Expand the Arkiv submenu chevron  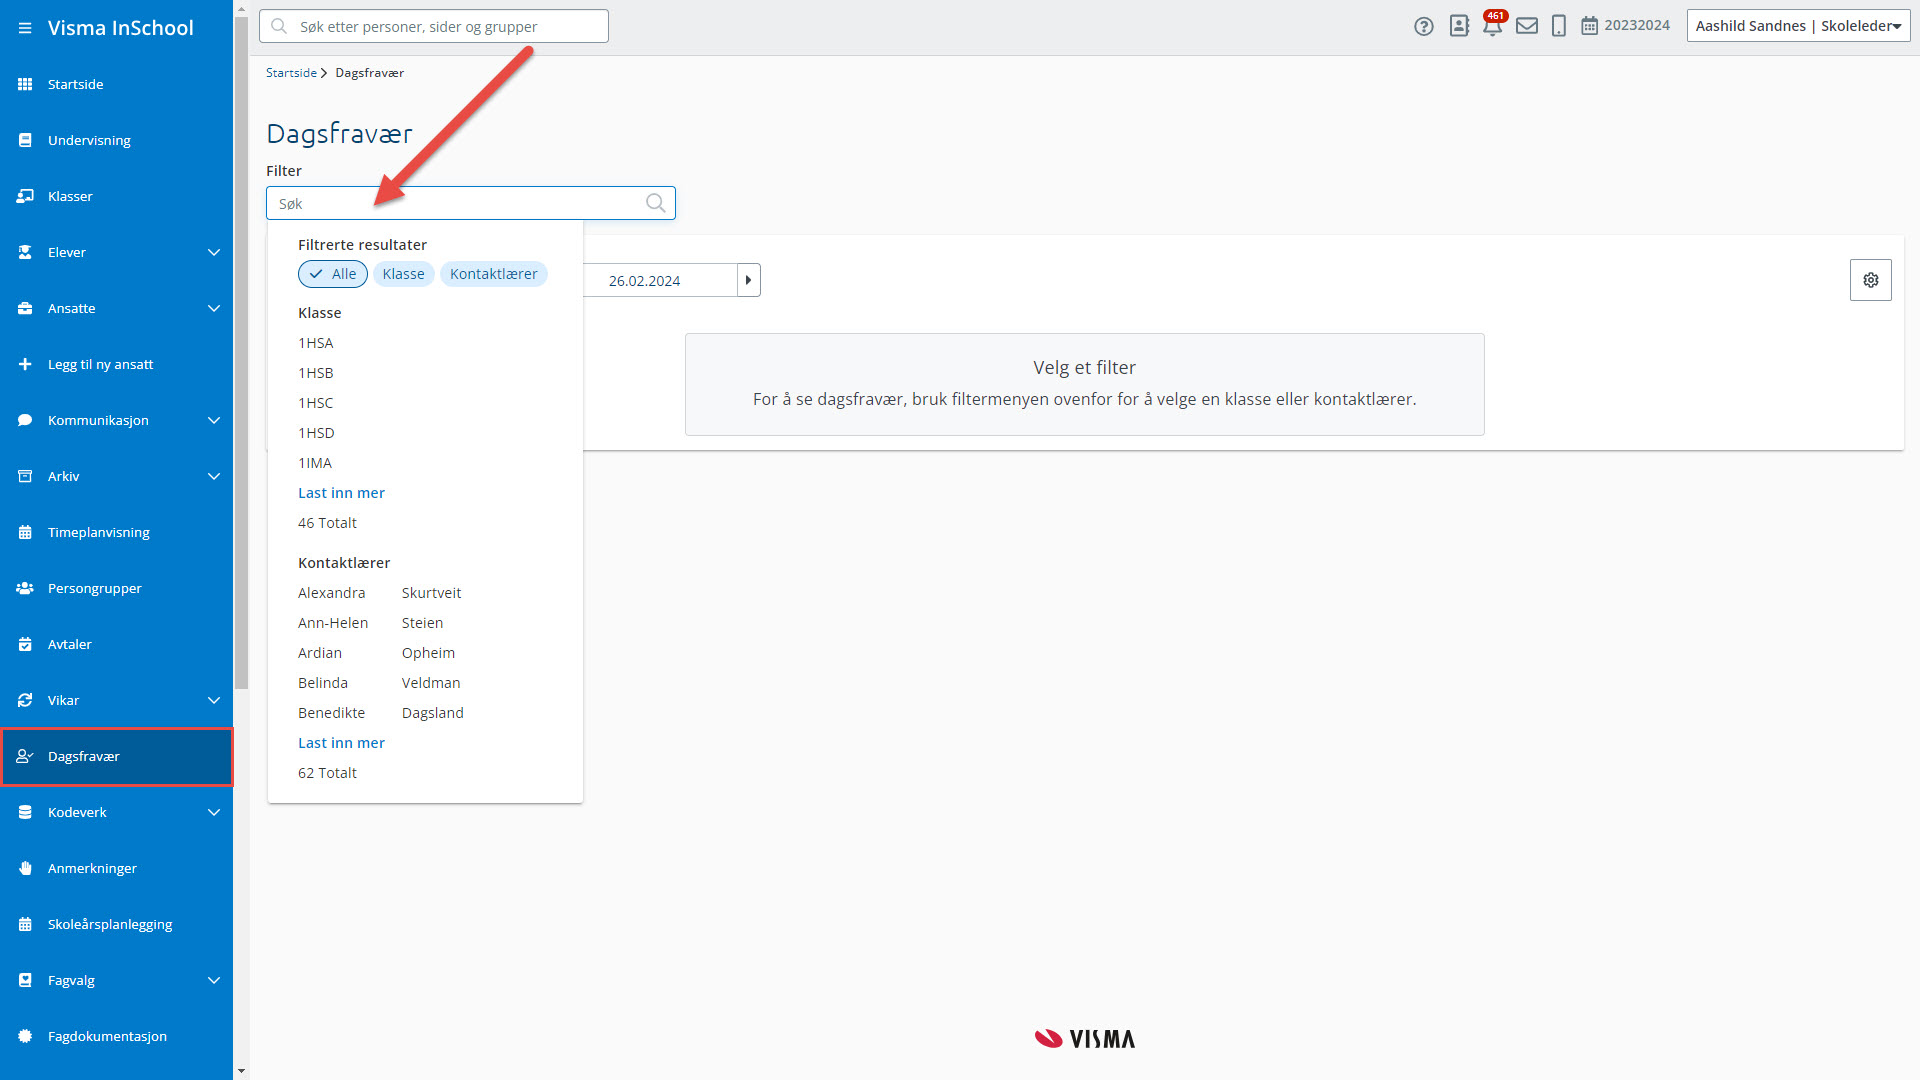(213, 476)
